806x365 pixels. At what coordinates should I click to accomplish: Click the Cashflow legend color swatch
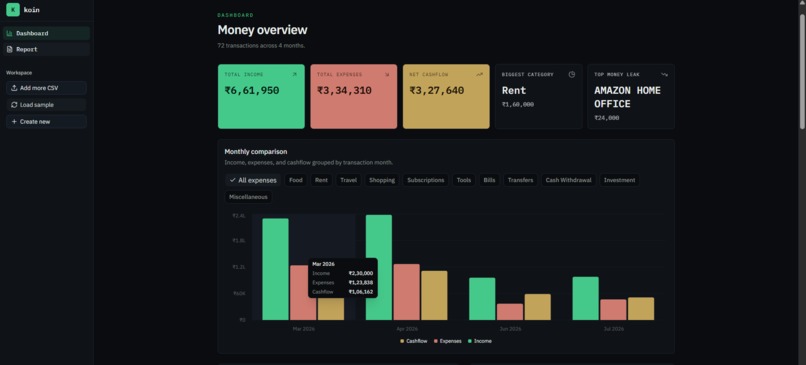coord(402,341)
